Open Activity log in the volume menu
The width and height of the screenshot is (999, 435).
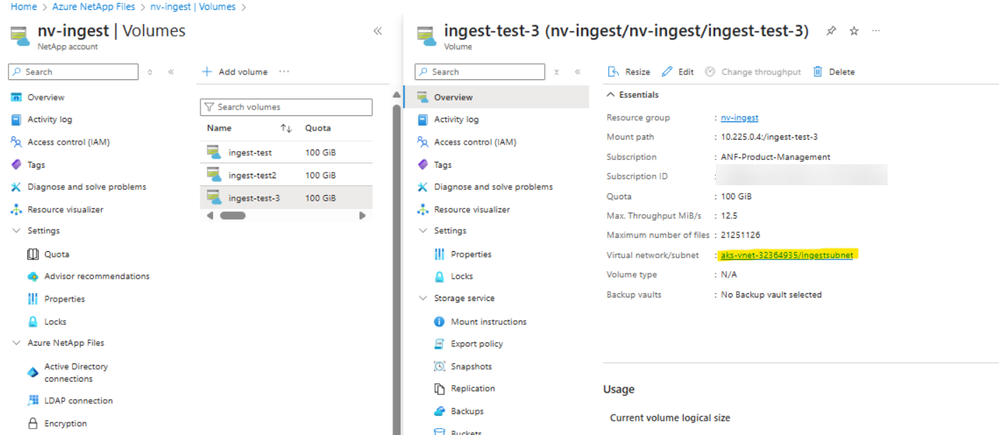(x=456, y=119)
